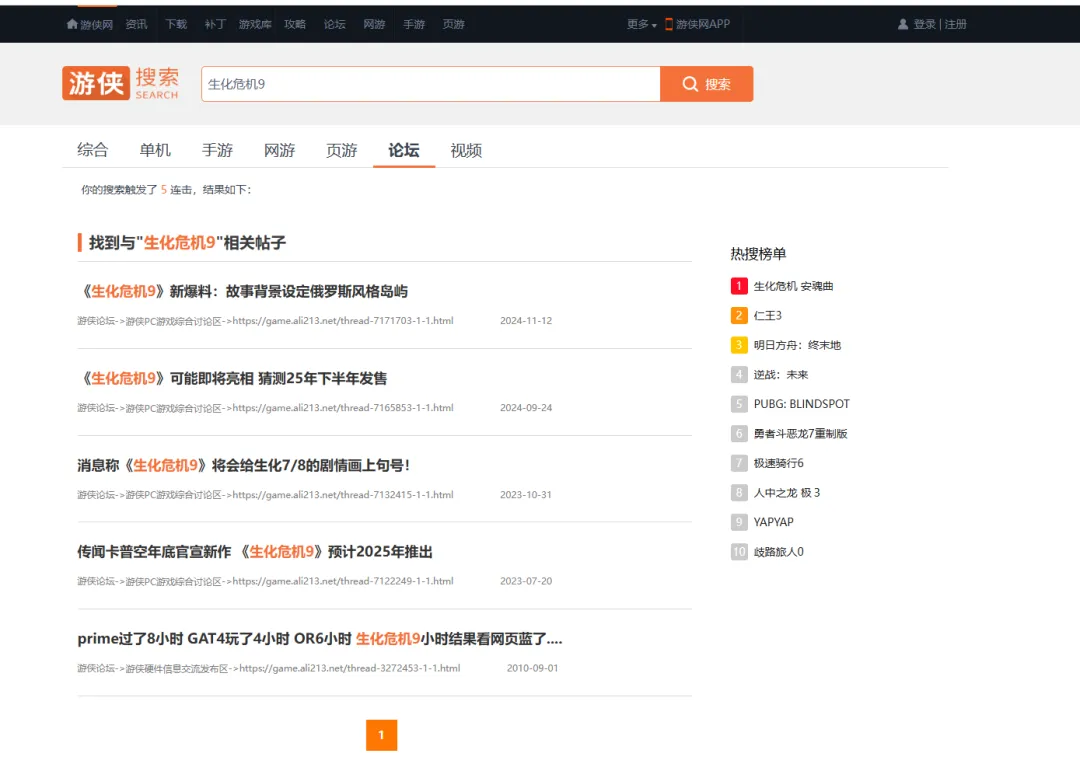The height and width of the screenshot is (757, 1080).
Task: Select the active 论坛 results tab
Action: [404, 150]
